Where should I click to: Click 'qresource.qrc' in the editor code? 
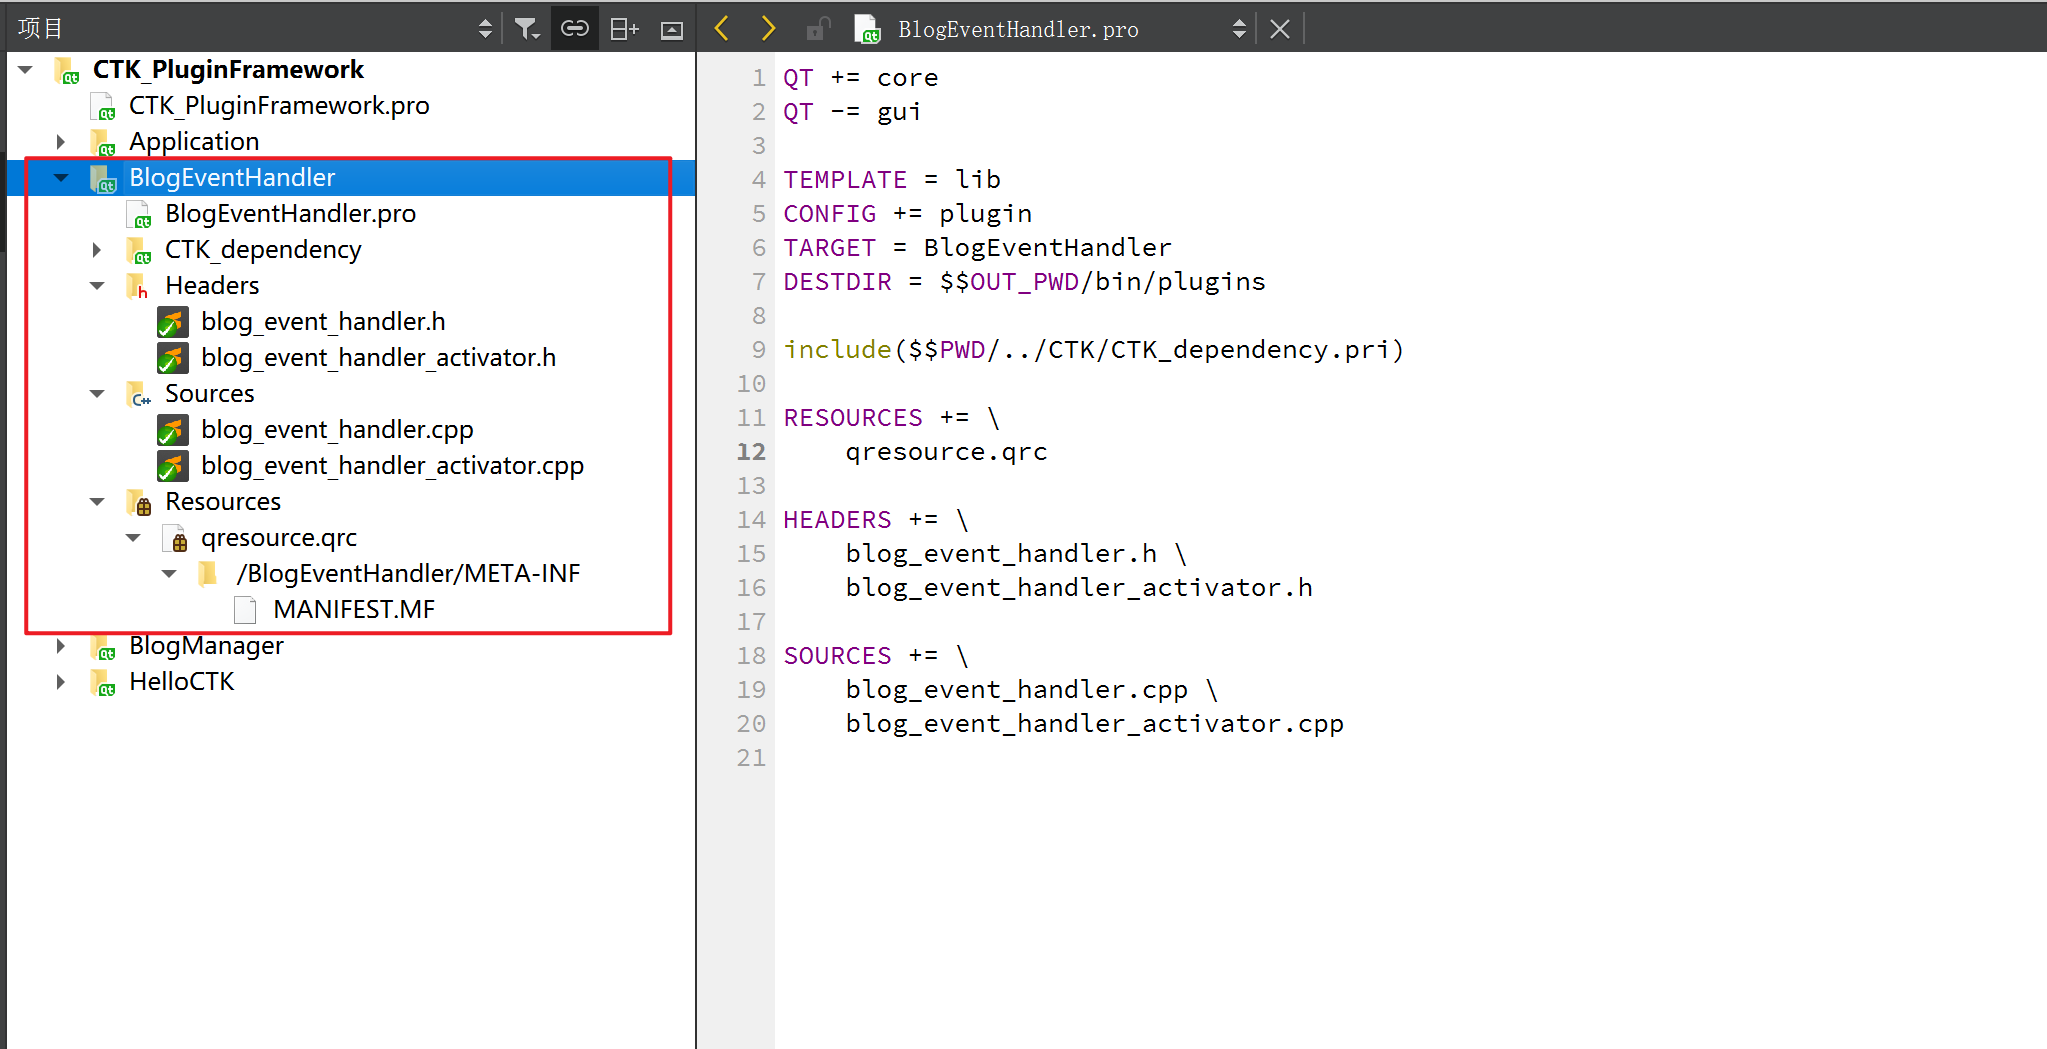pos(946,452)
